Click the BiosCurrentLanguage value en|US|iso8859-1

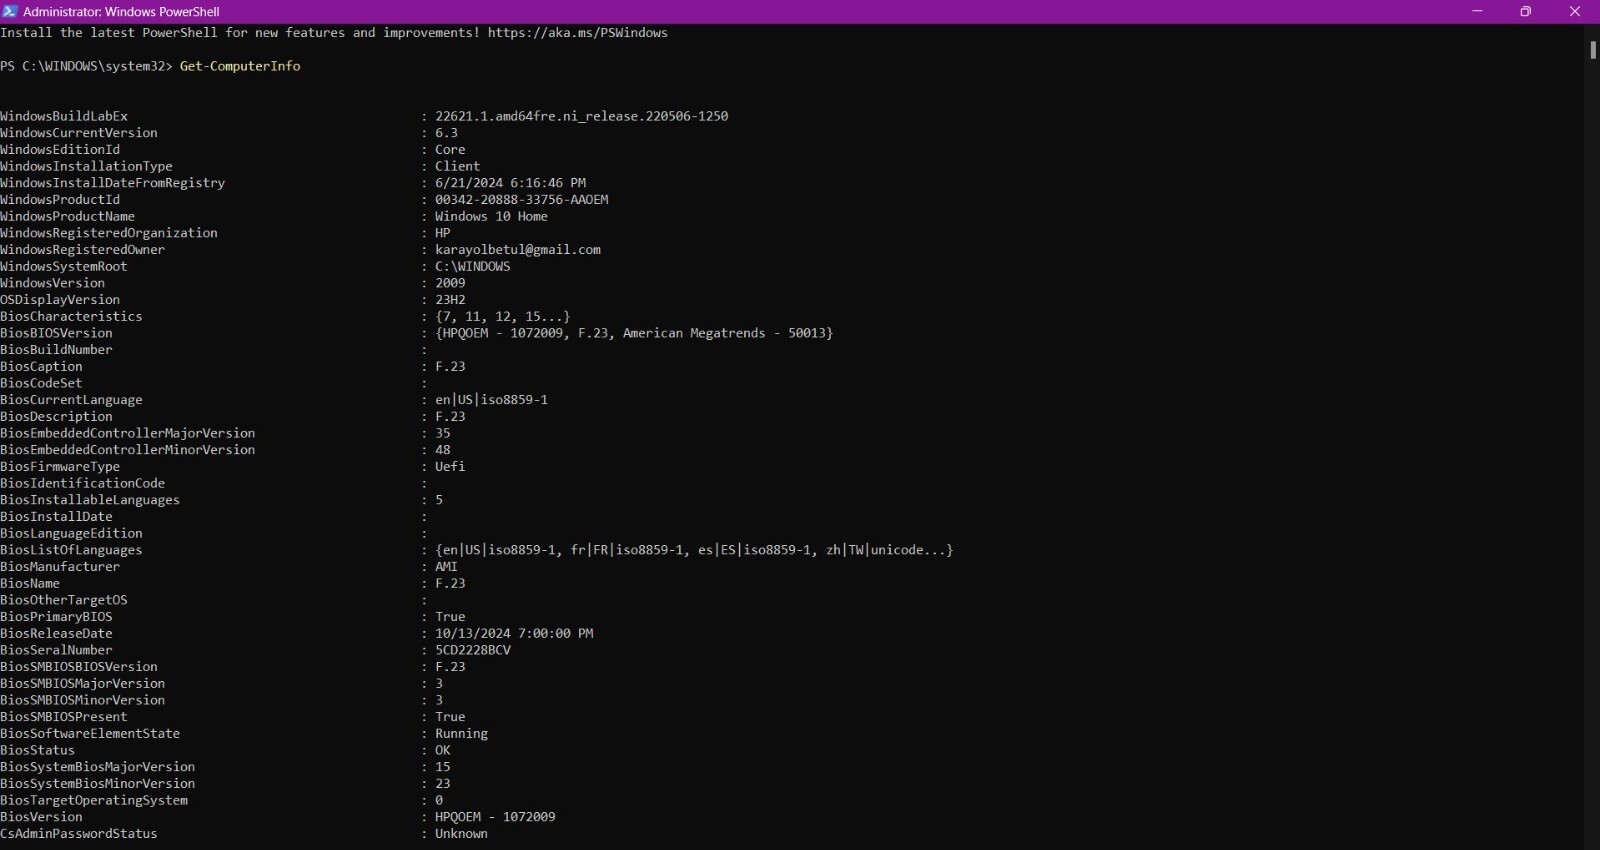[491, 400]
